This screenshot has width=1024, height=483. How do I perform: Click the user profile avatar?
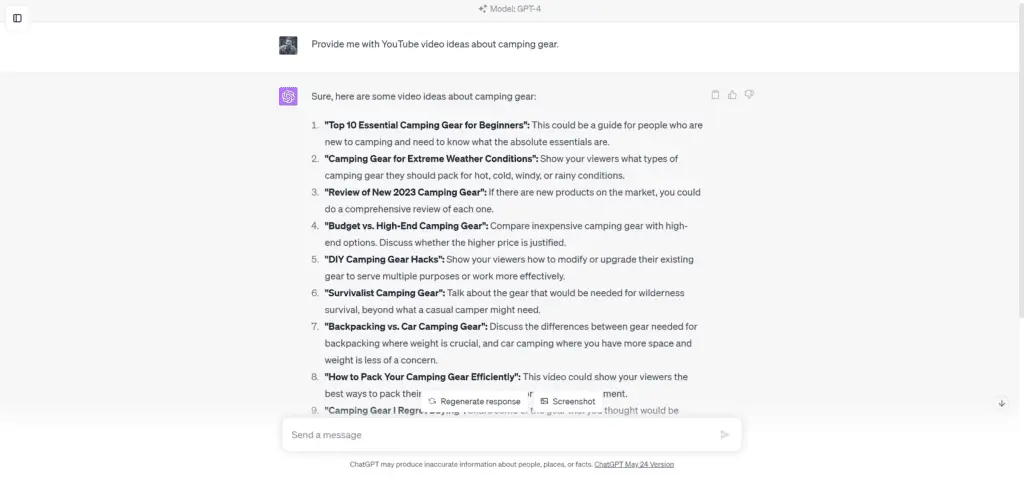(288, 45)
